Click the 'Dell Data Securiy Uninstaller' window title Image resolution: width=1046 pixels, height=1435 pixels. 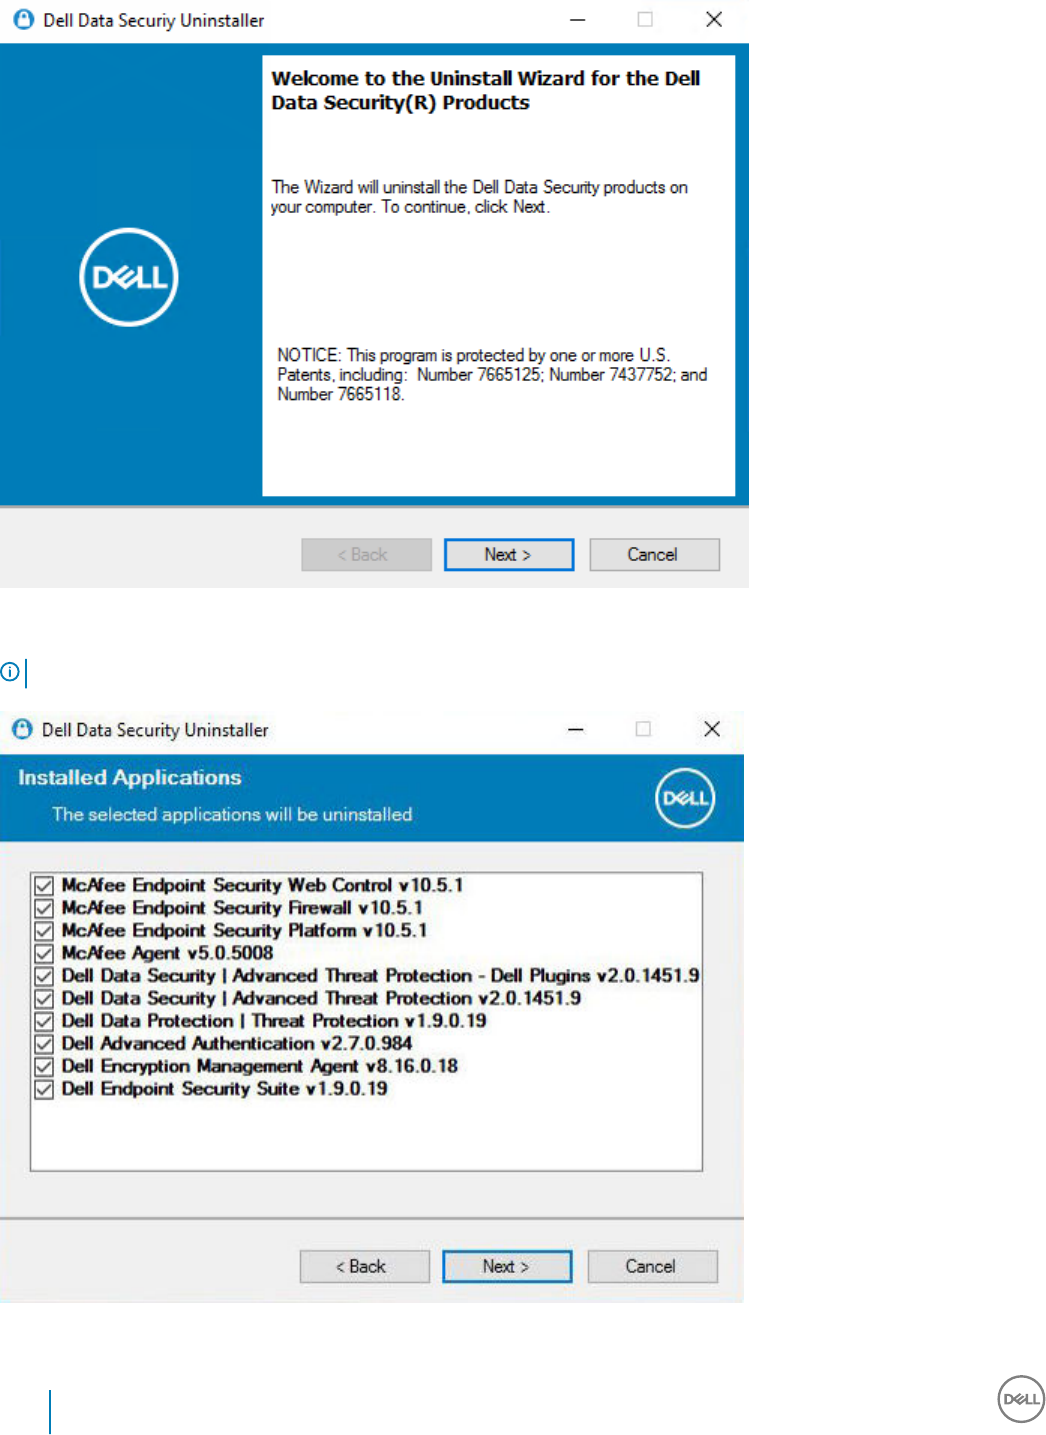click(x=154, y=20)
